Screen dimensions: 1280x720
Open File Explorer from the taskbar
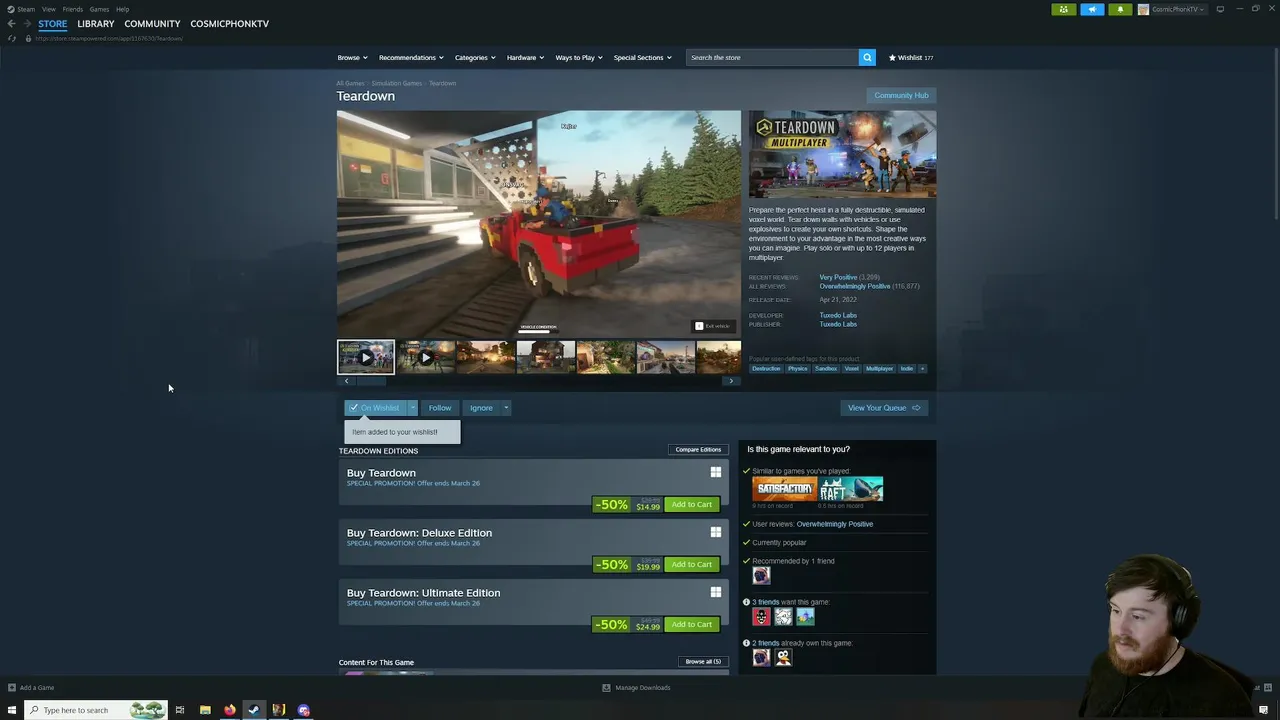click(205, 710)
